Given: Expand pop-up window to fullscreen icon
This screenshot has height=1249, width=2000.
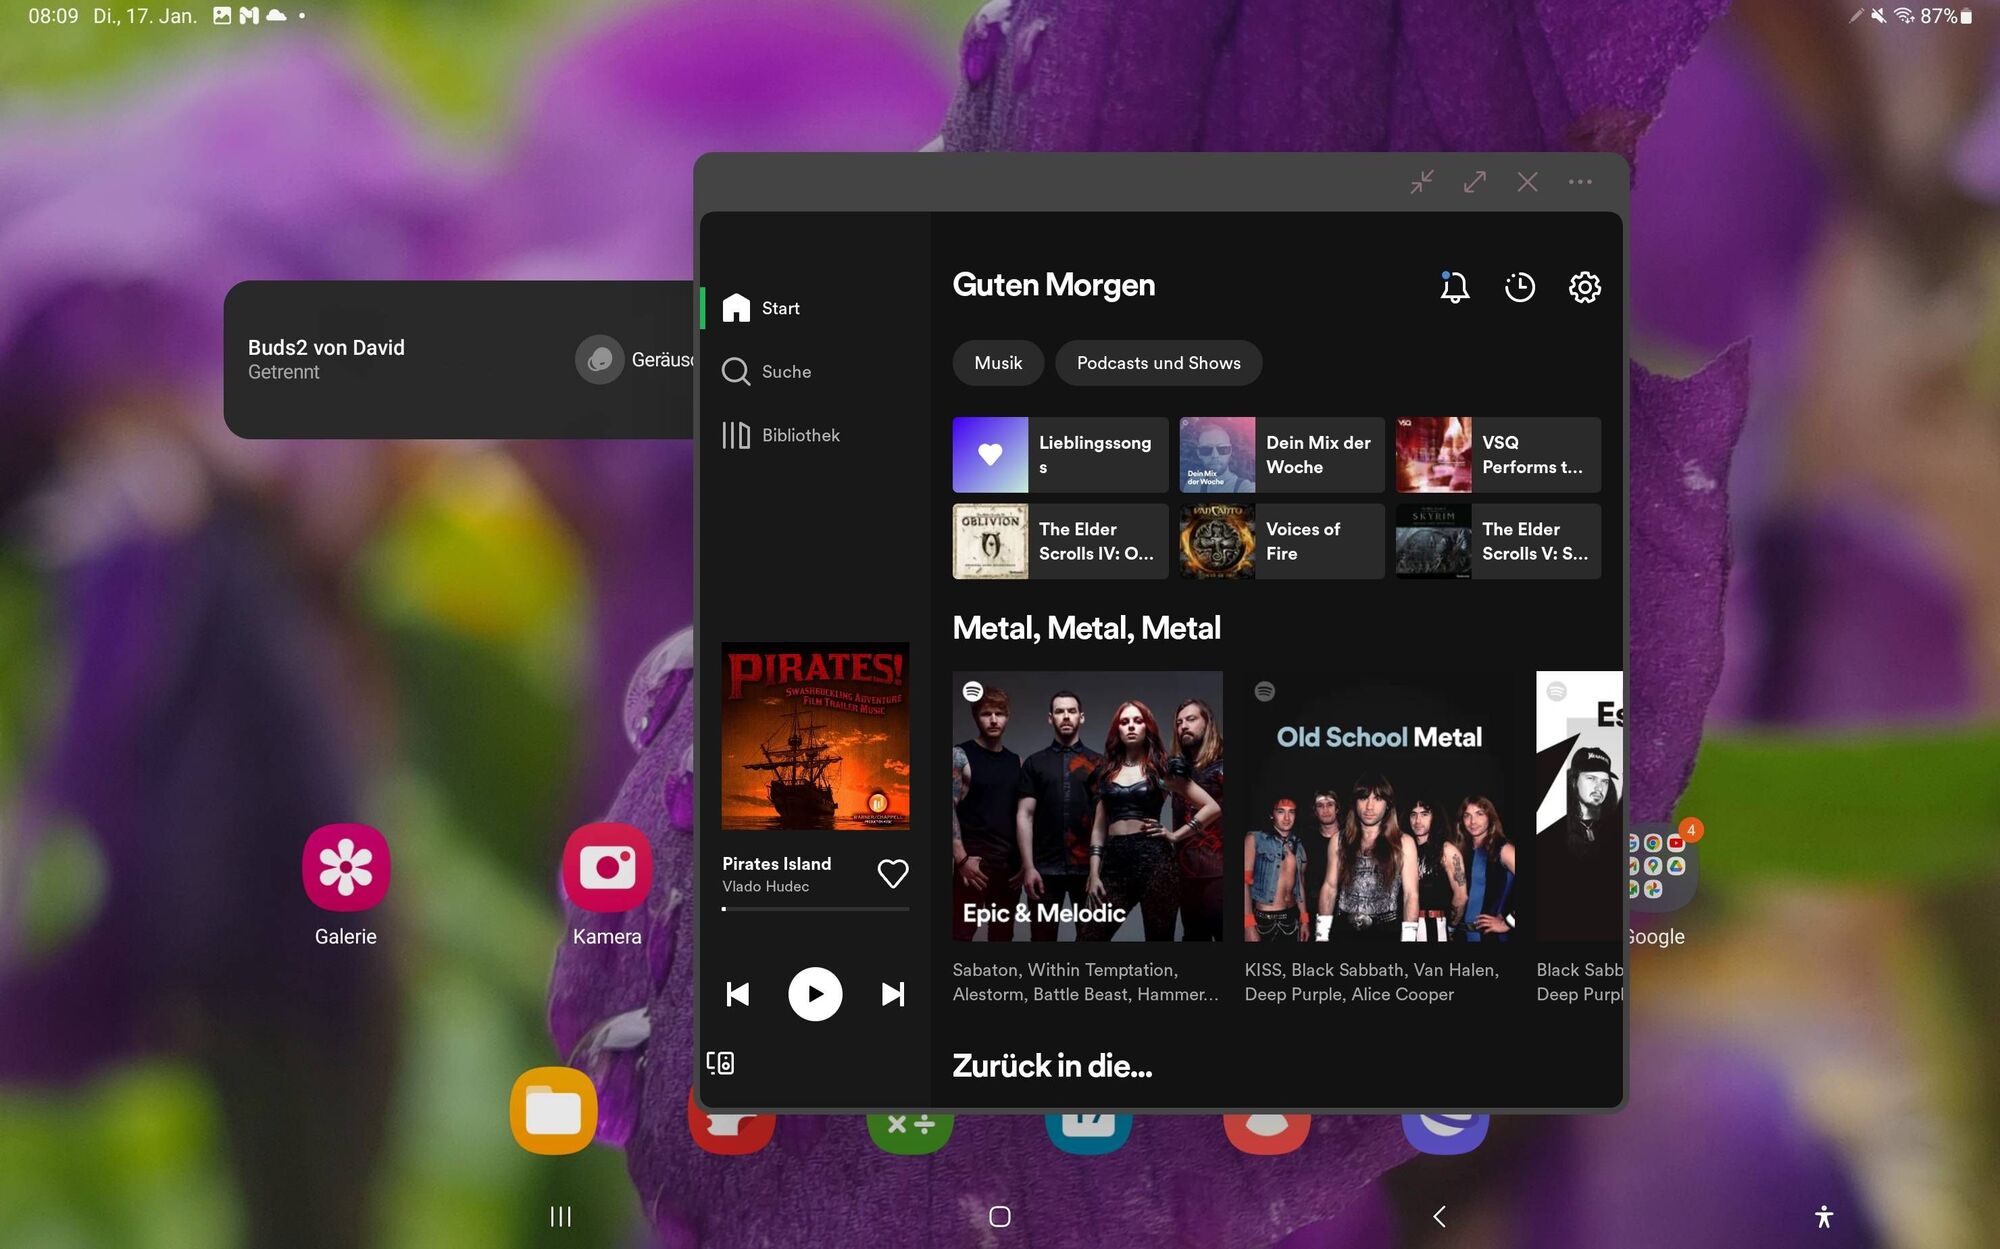Looking at the screenshot, I should tap(1474, 182).
